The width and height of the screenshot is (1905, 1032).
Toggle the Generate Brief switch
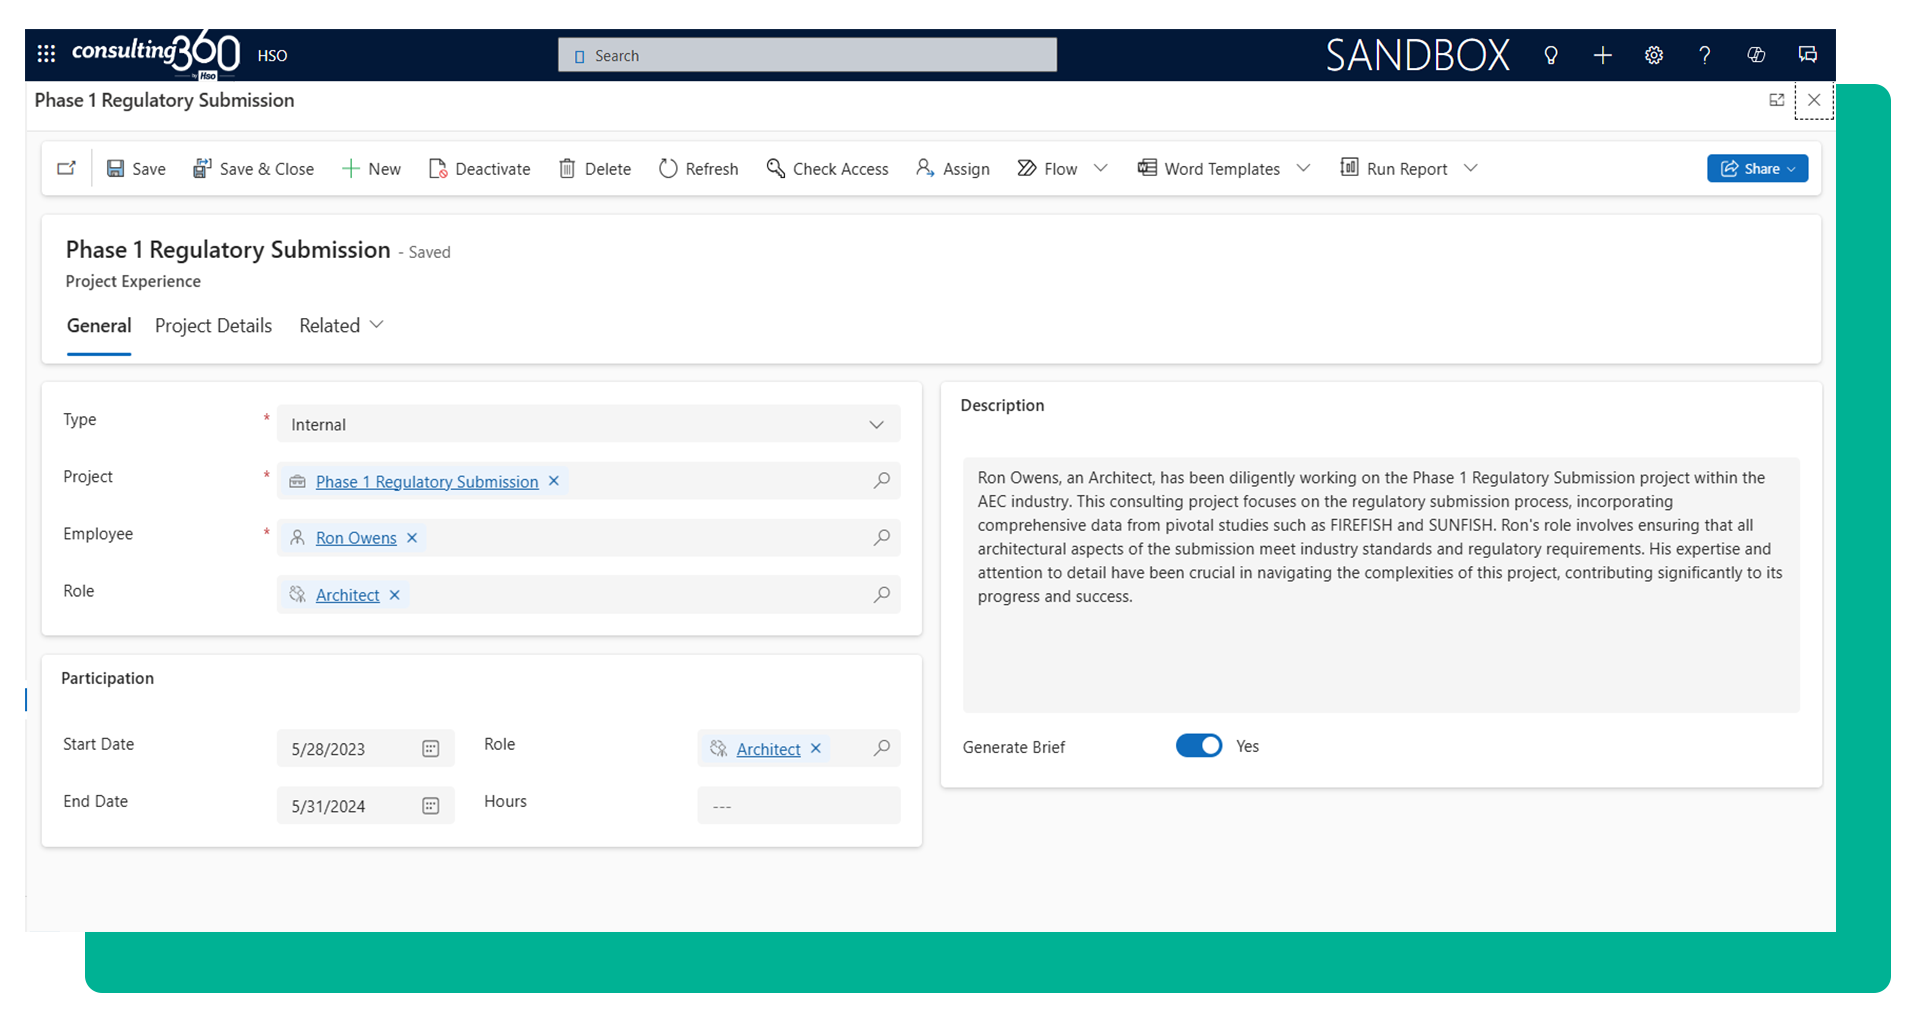(x=1198, y=746)
